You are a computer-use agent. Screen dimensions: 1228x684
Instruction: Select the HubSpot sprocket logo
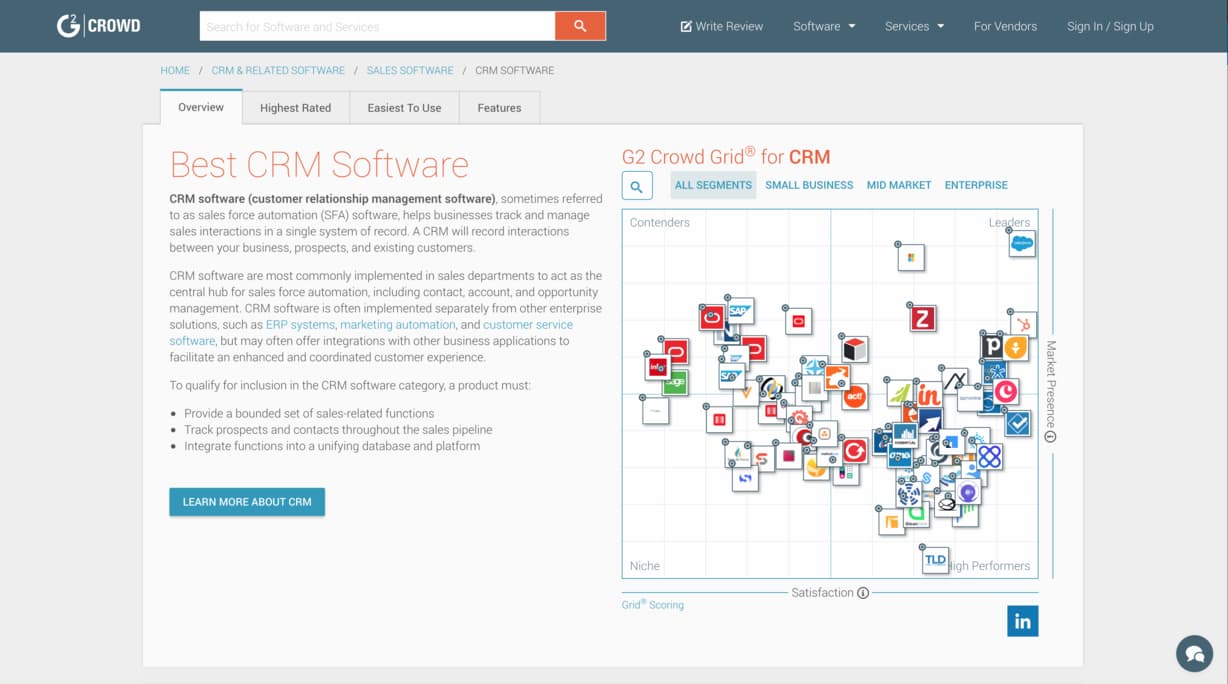point(1023,324)
